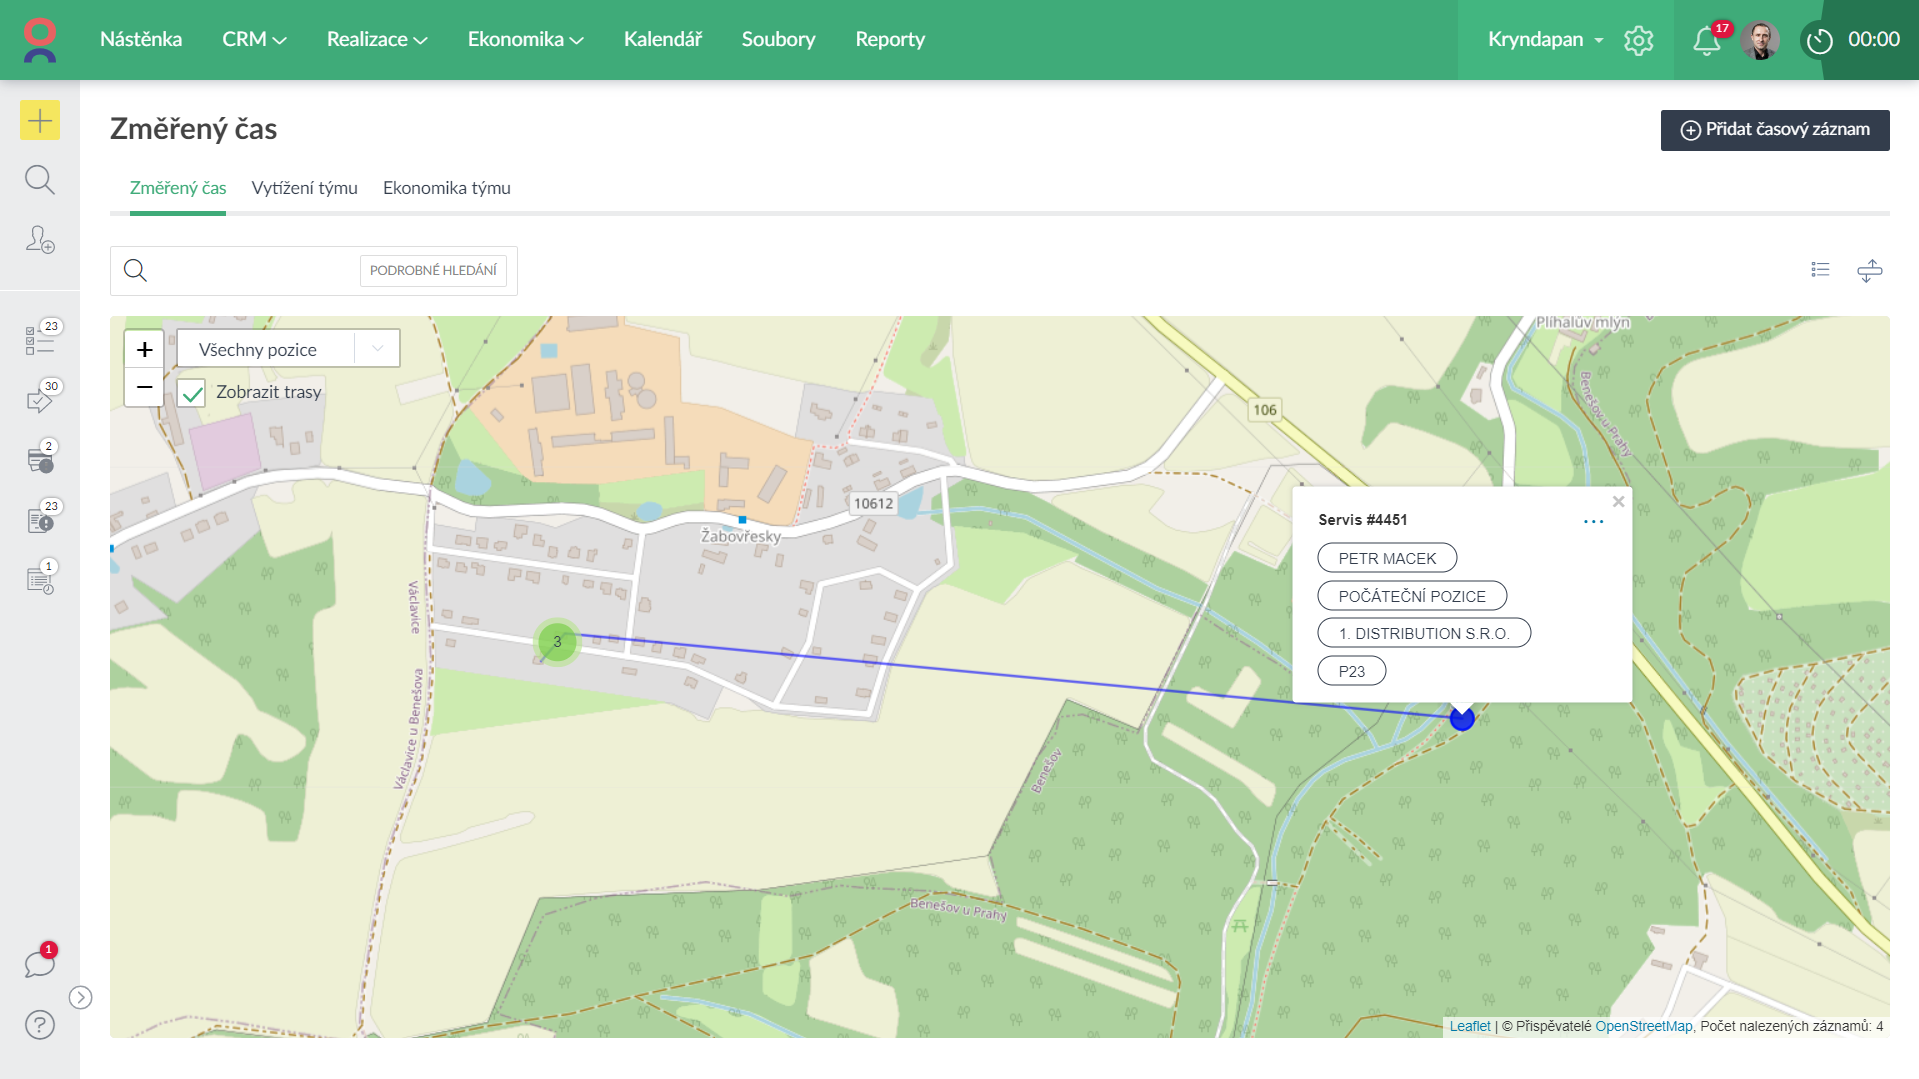
Task: Close the Servis #4451 popup
Action: 1618,502
